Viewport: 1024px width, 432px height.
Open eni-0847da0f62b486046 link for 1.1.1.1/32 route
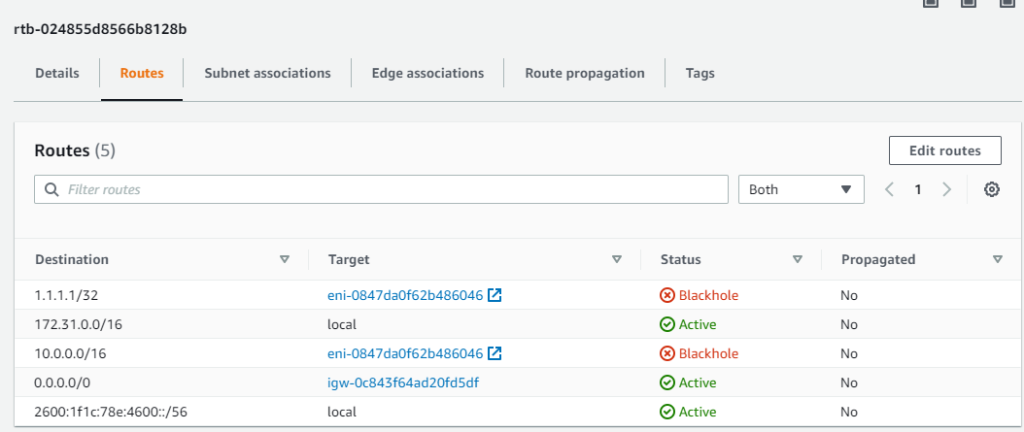405,295
